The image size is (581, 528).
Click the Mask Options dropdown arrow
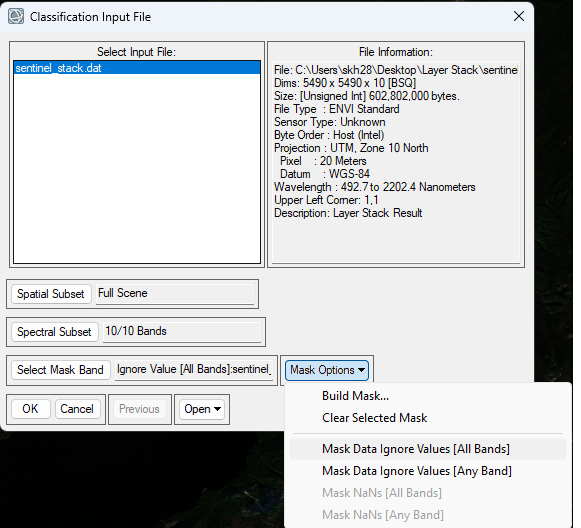[x=361, y=370]
